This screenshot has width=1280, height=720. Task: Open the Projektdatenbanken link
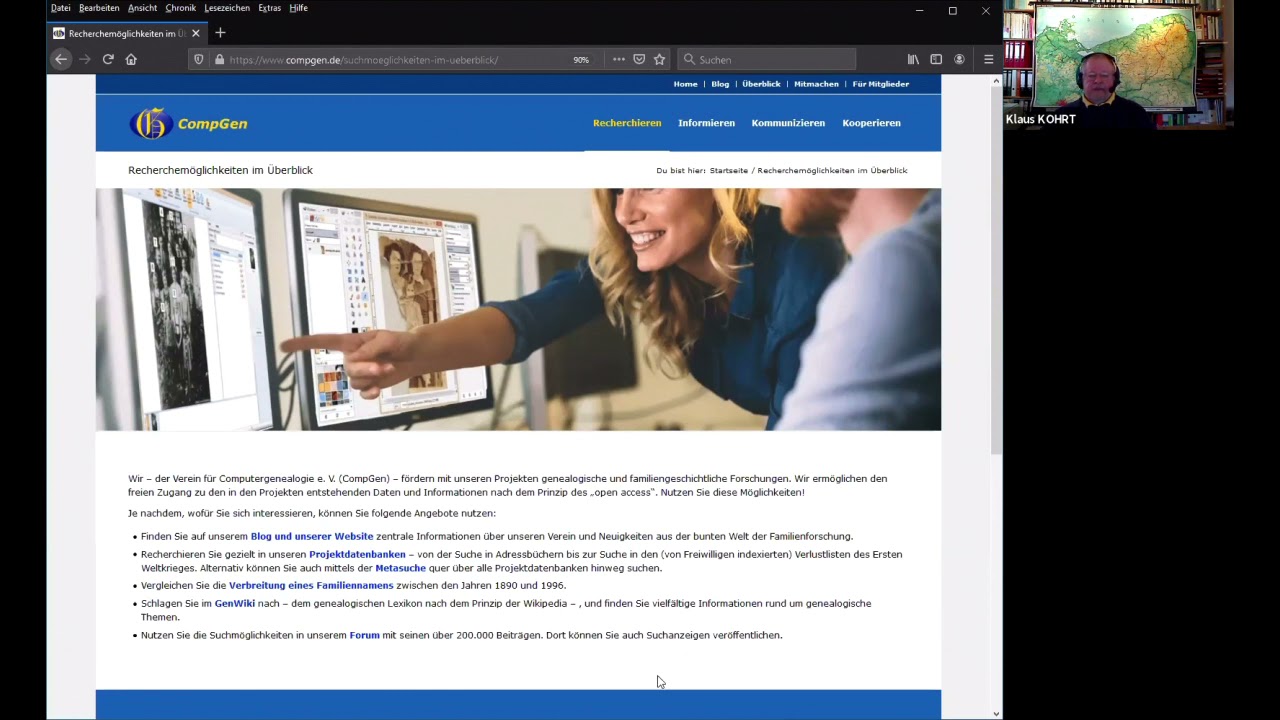[x=357, y=555]
